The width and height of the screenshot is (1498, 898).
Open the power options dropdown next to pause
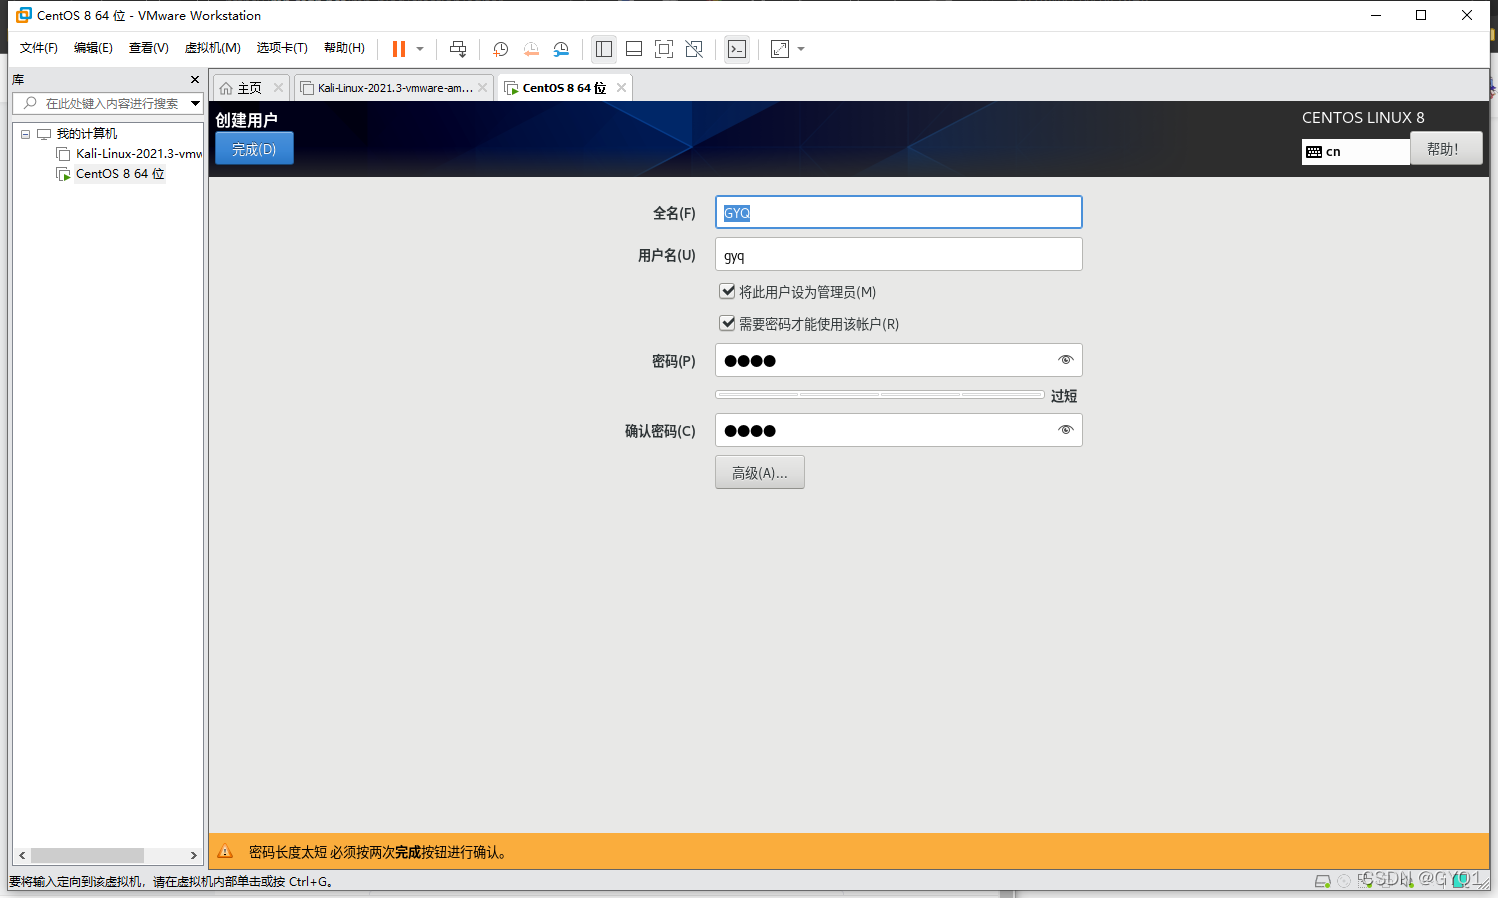(x=420, y=49)
